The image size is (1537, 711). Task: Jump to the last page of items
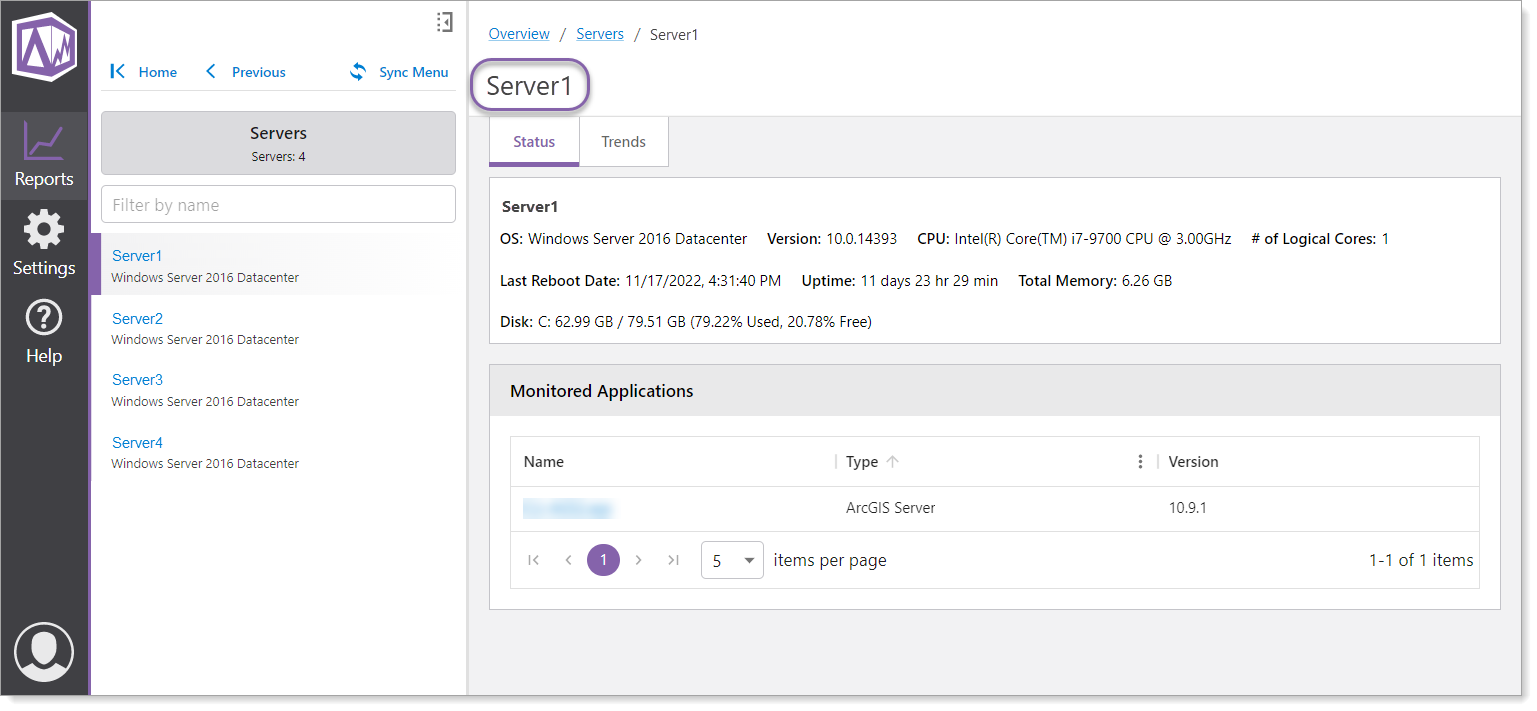point(673,560)
